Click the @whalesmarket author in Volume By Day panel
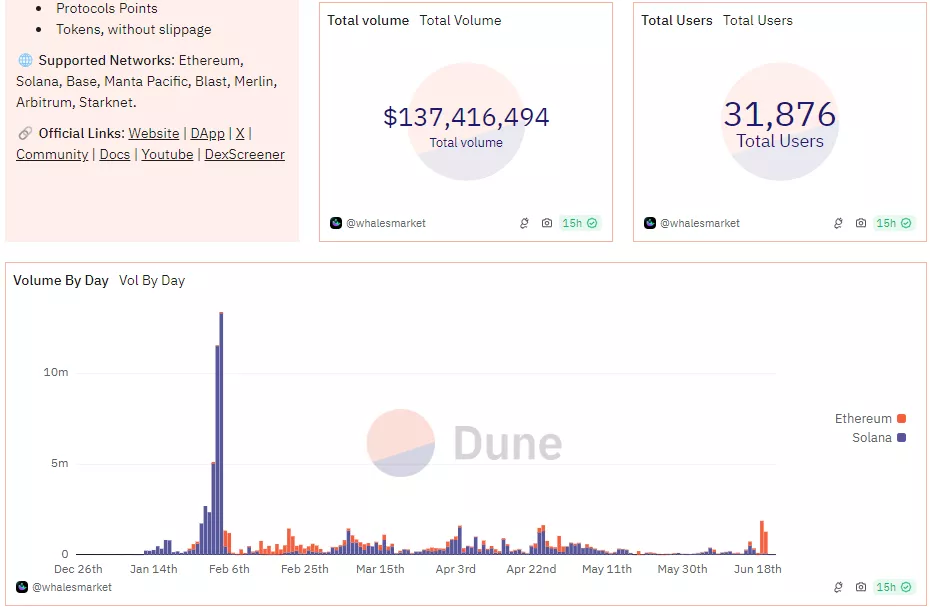This screenshot has height=607, width=930. pos(72,587)
